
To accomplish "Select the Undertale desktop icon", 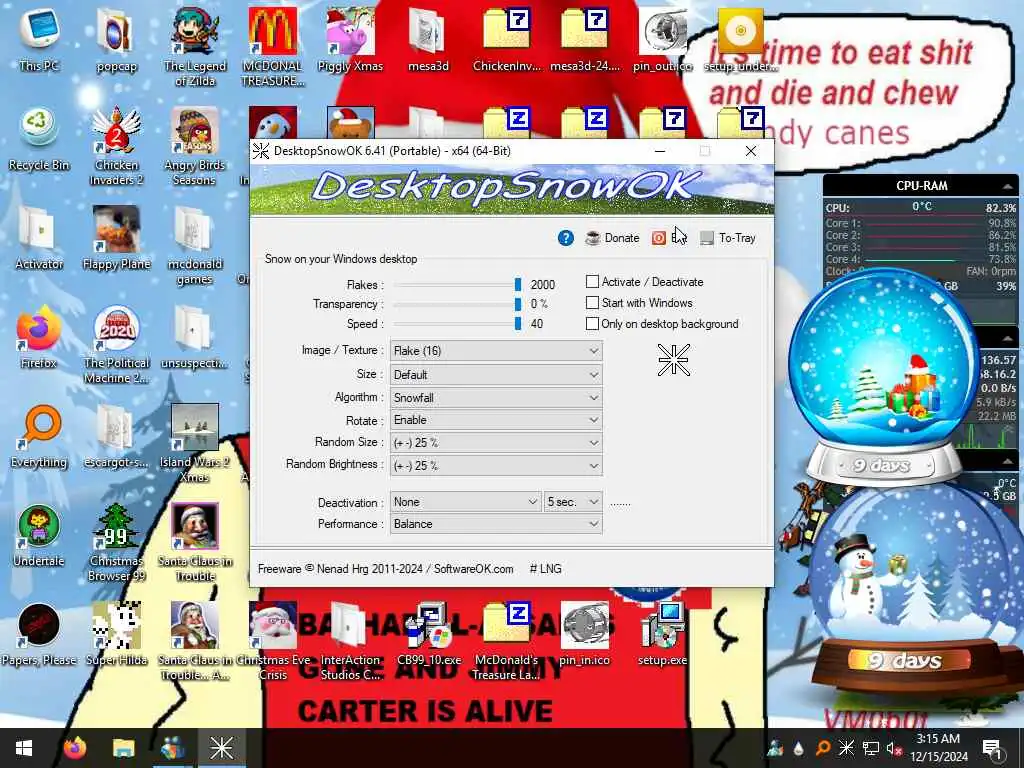I will coord(39,536).
